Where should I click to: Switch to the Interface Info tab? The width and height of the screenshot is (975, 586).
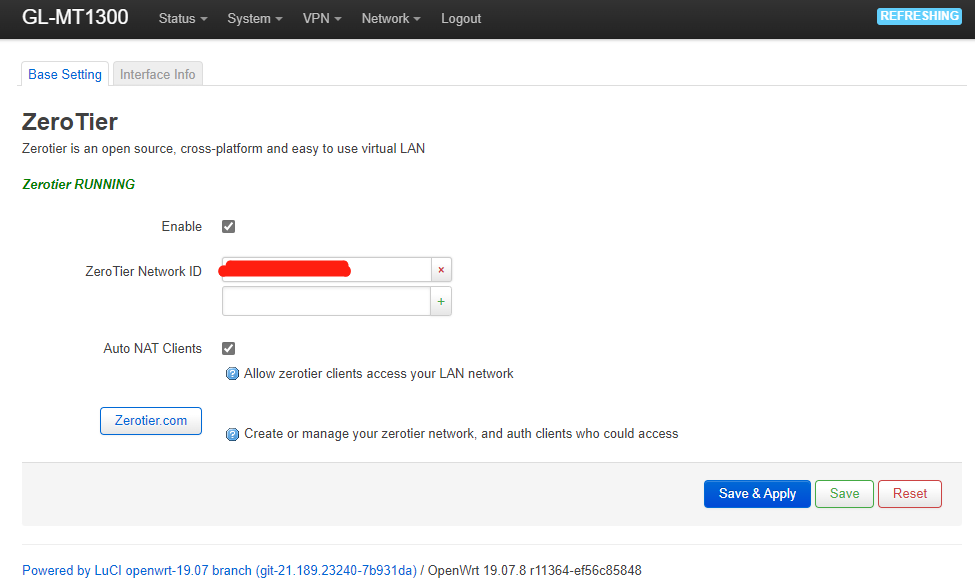click(158, 75)
